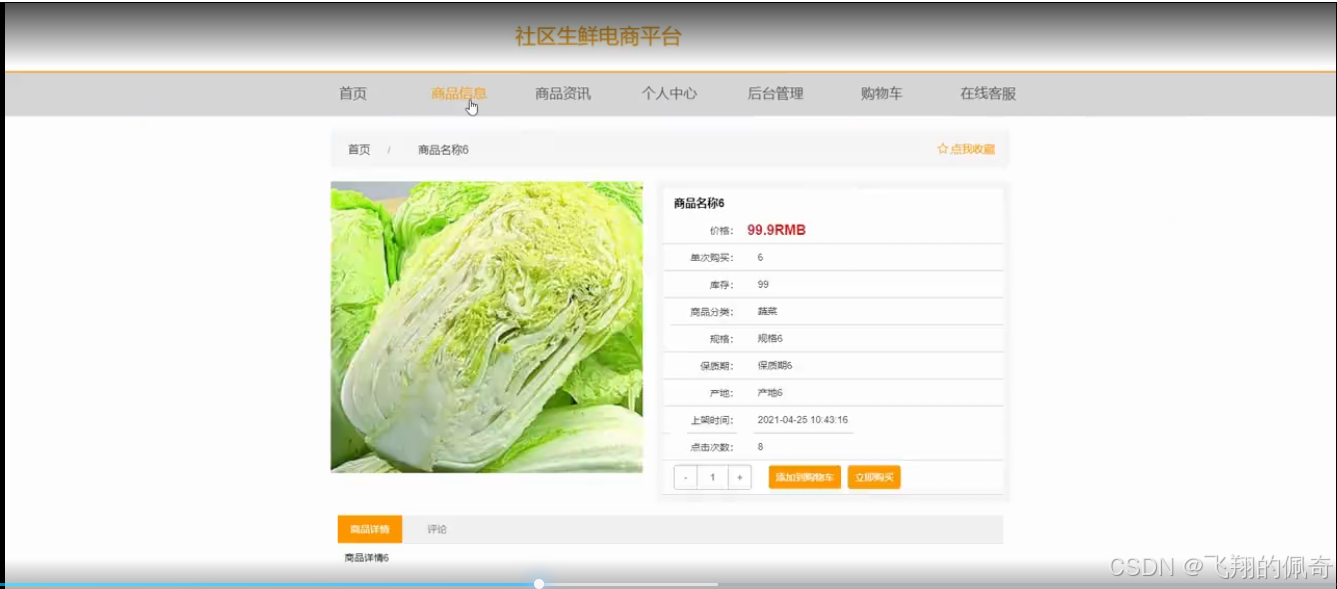Click the video progress bar handle

pyautogui.click(x=539, y=583)
